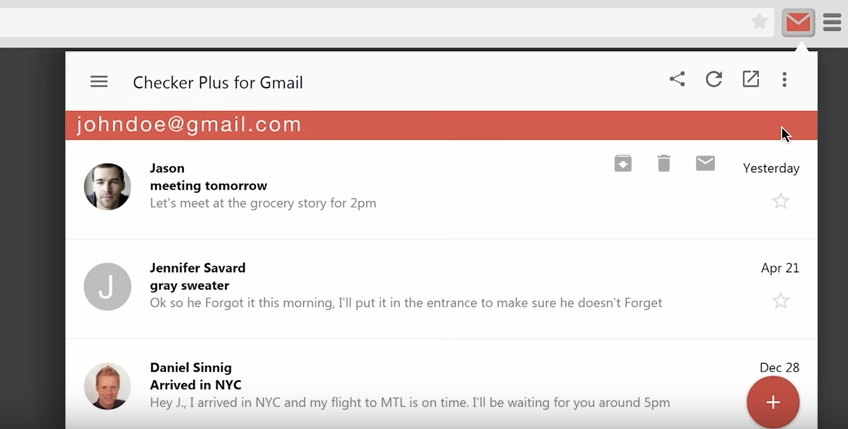Archive the Jason meeting tomorrow email
The height and width of the screenshot is (429, 848).
(x=623, y=163)
